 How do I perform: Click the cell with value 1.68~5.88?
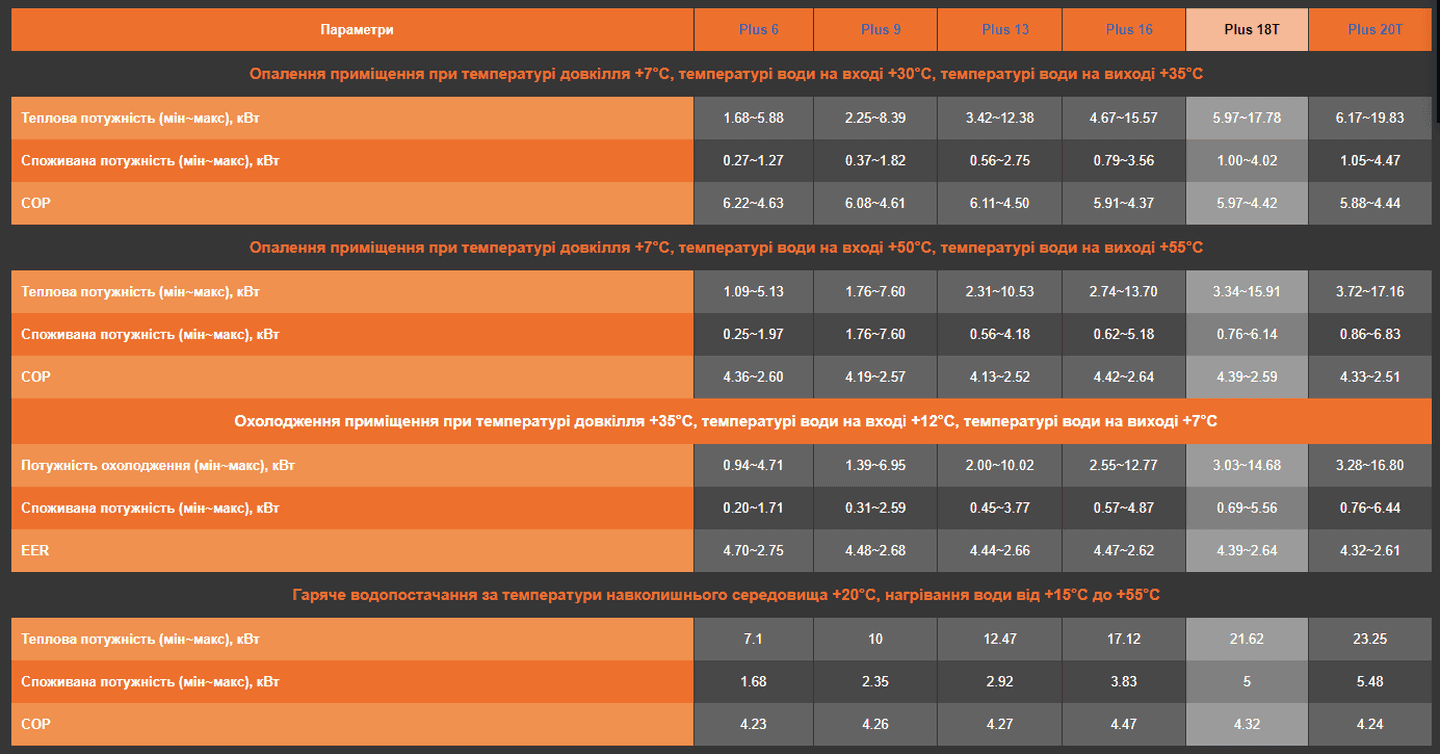tap(753, 118)
